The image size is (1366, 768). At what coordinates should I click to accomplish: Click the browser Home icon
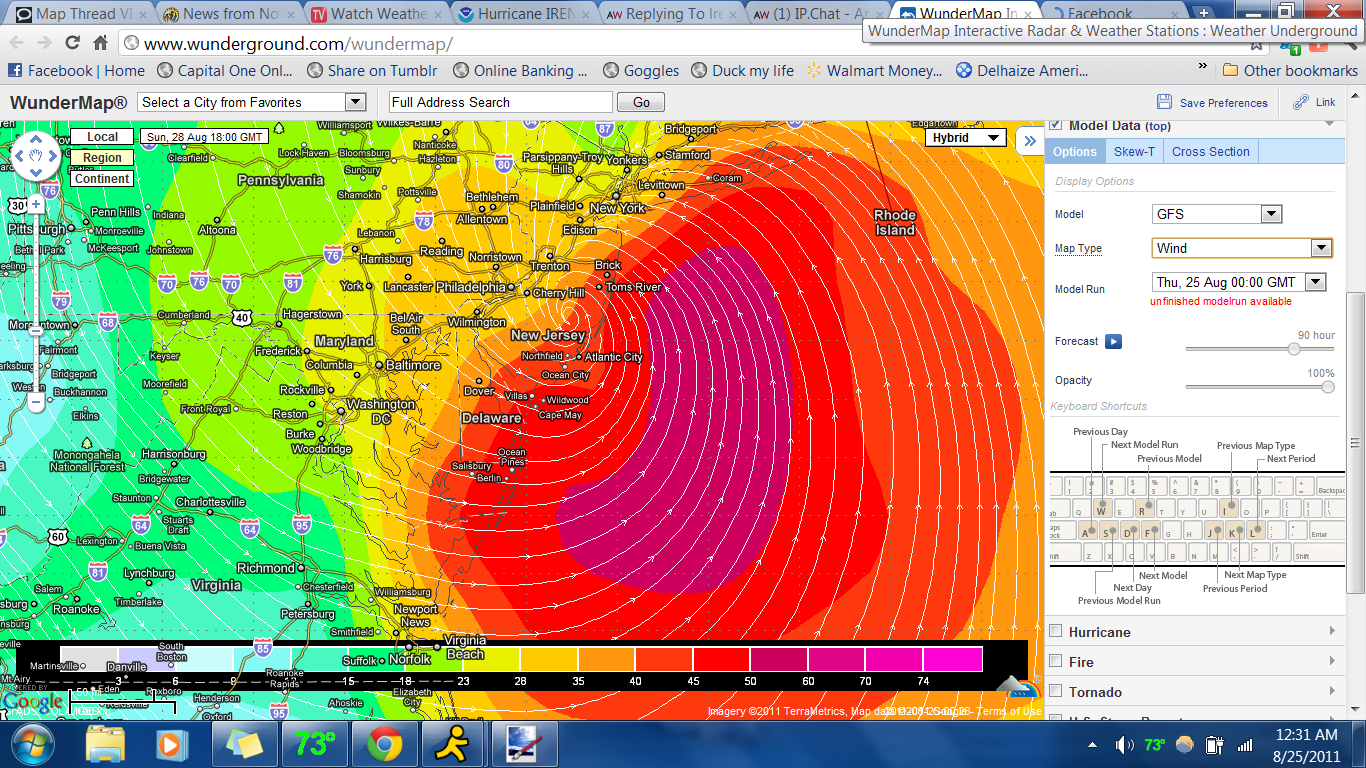(x=100, y=43)
